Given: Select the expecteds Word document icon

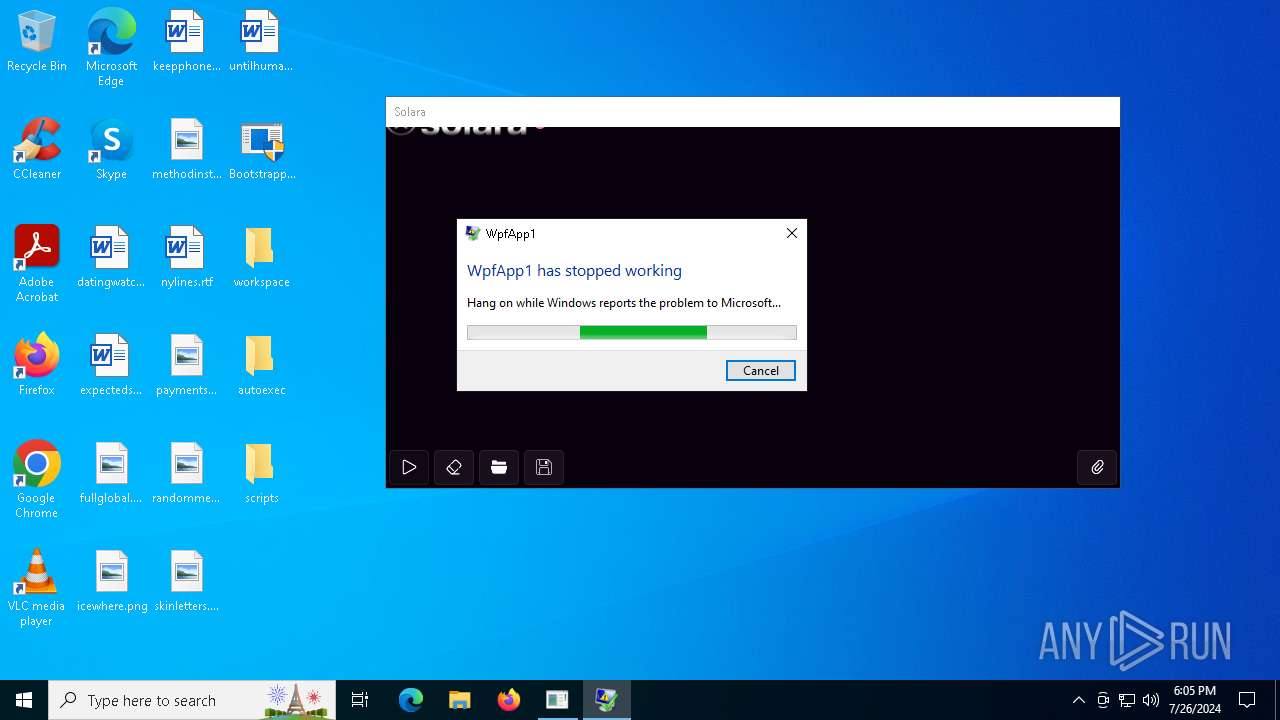Looking at the screenshot, I should [111, 366].
